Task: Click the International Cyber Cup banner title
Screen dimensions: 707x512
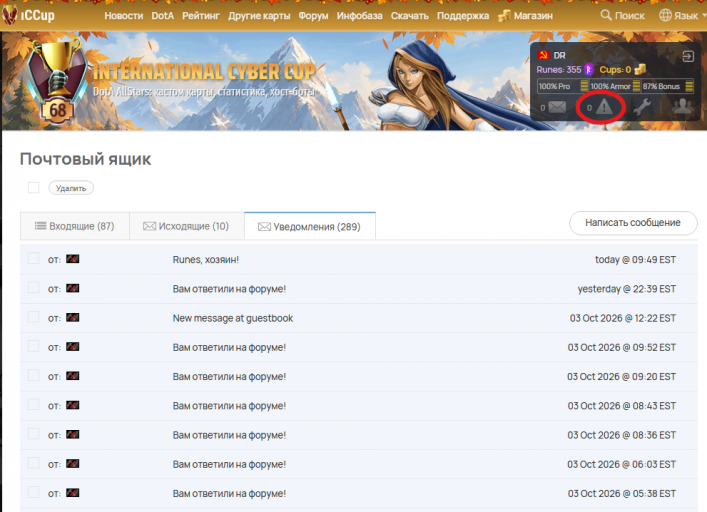Action: coord(204,72)
